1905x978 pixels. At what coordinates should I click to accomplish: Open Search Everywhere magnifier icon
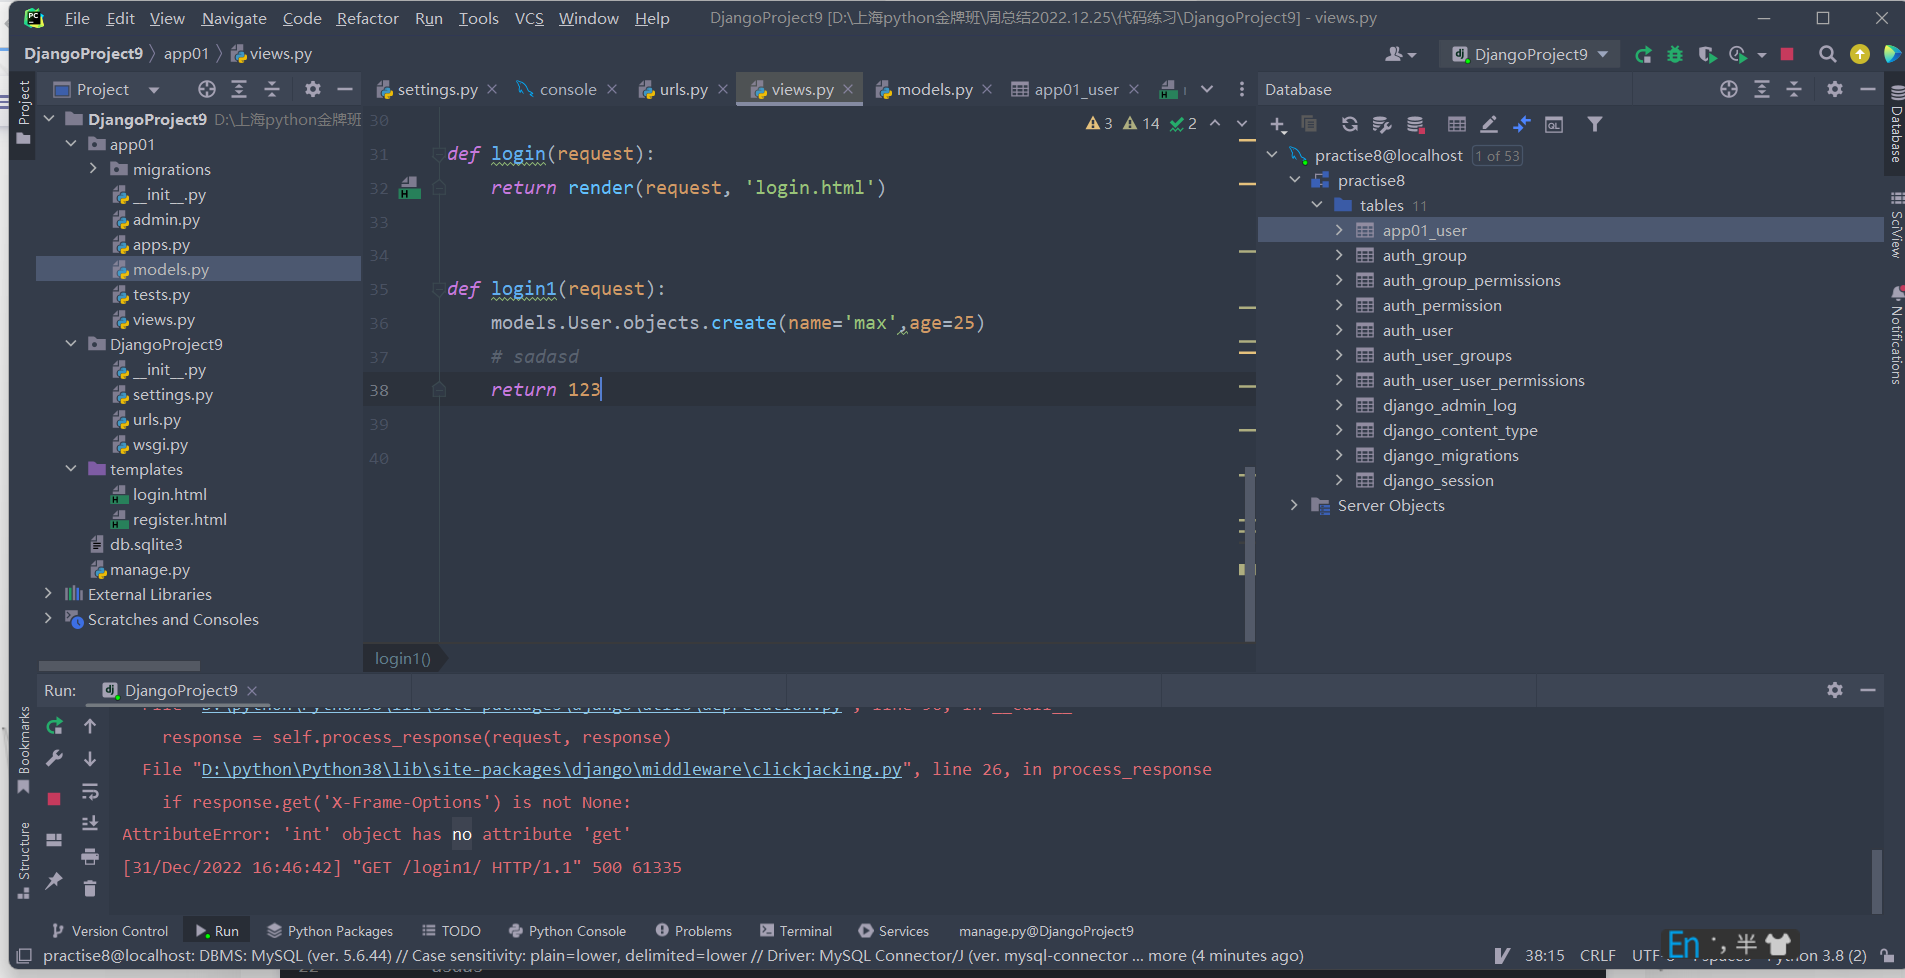click(x=1827, y=54)
